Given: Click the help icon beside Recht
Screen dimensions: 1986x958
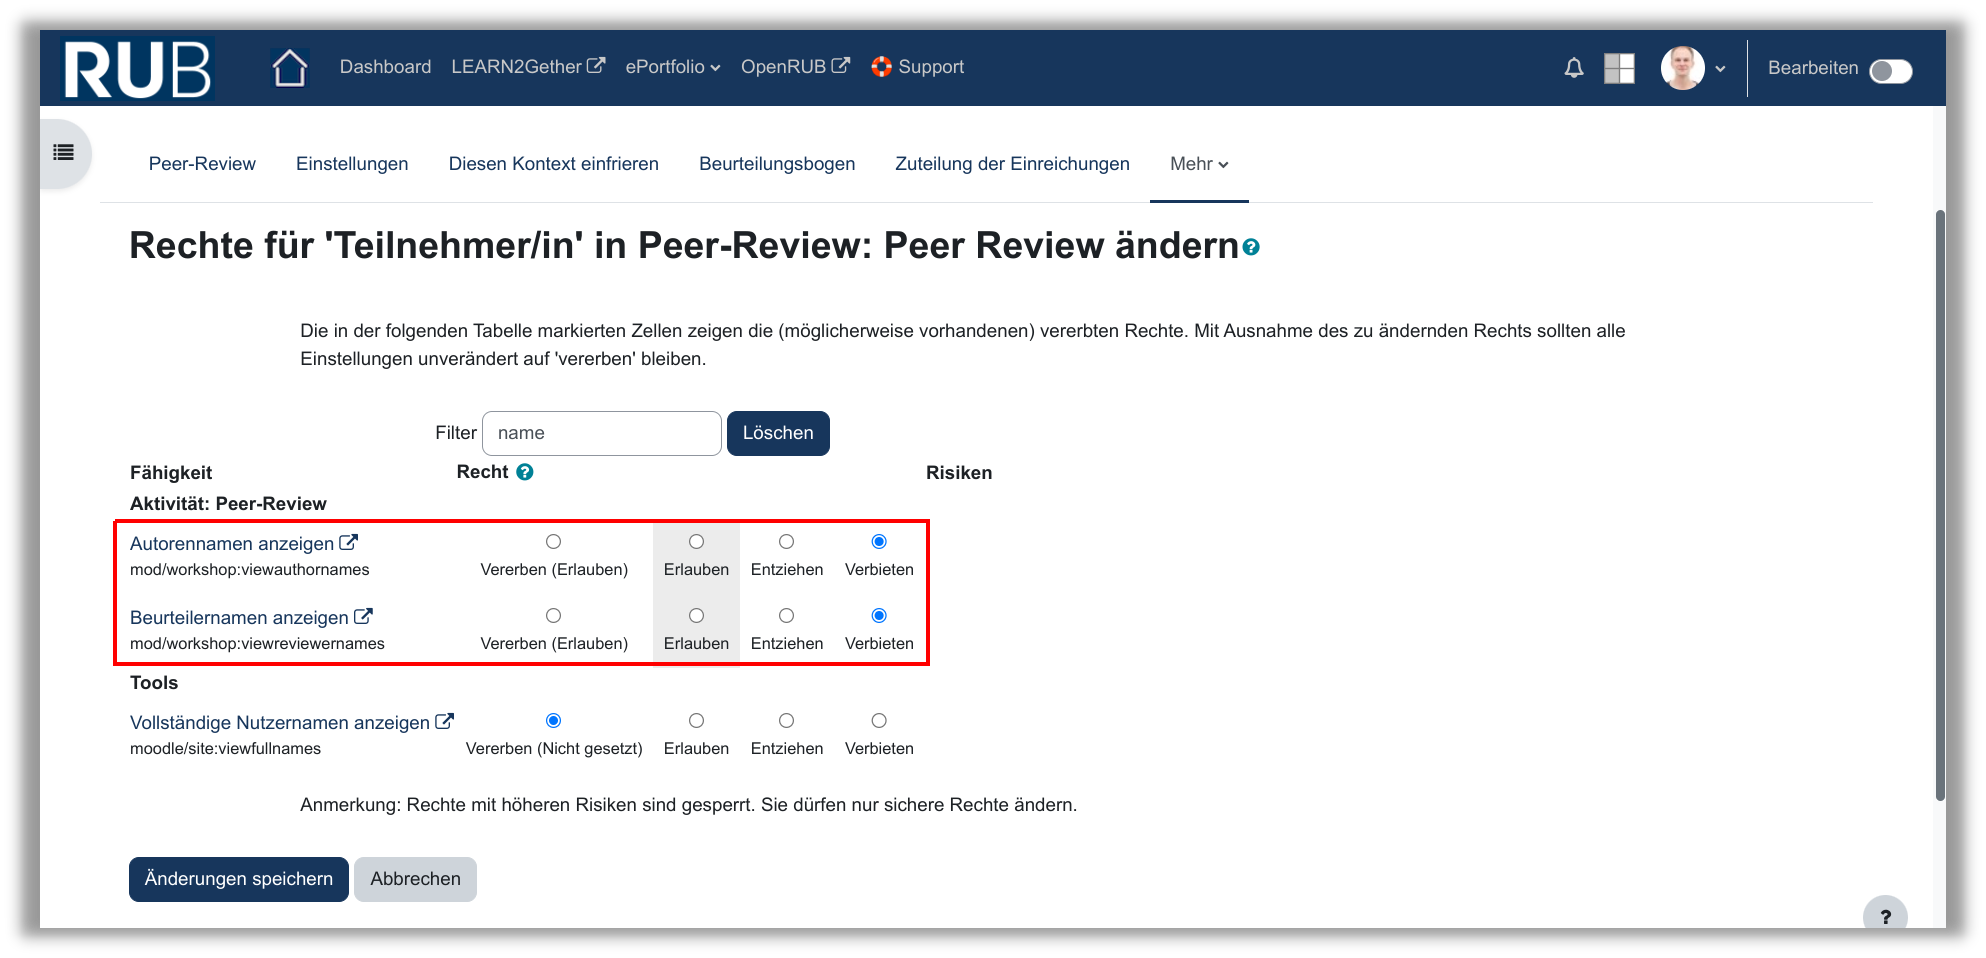Looking at the screenshot, I should point(525,472).
